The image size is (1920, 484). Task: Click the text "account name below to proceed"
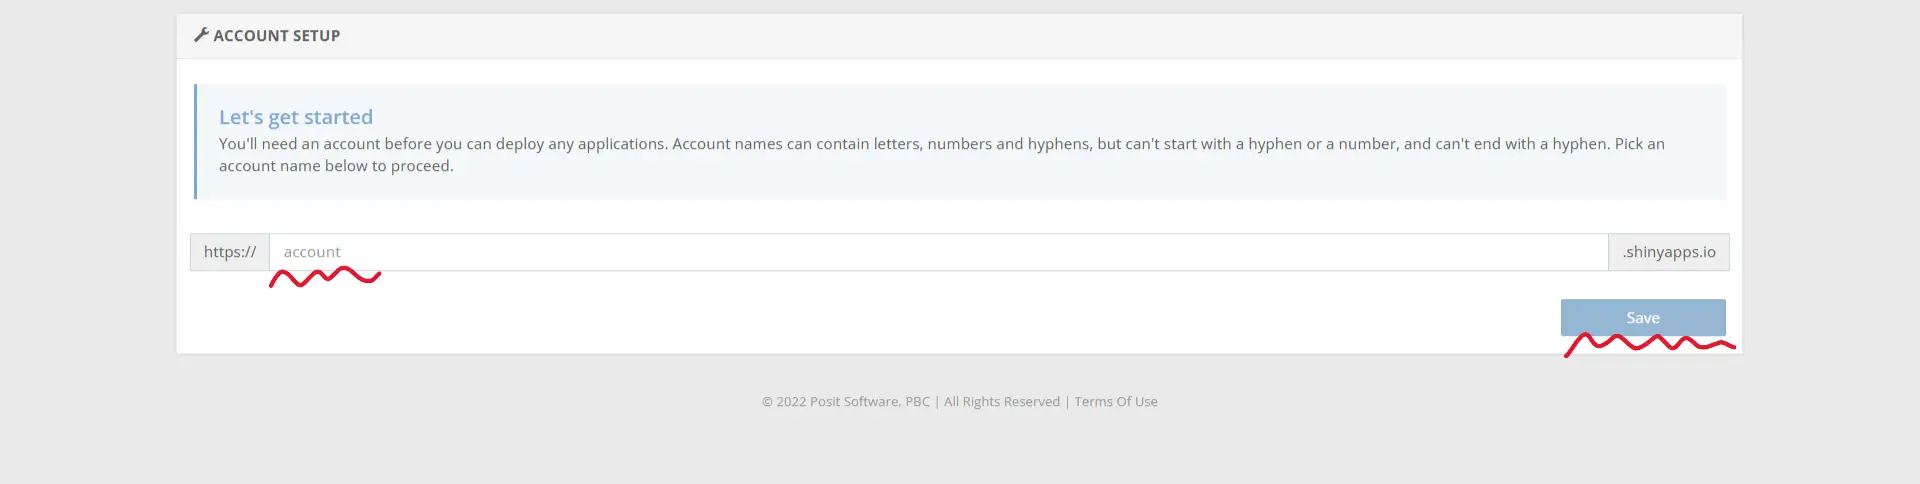pos(336,166)
